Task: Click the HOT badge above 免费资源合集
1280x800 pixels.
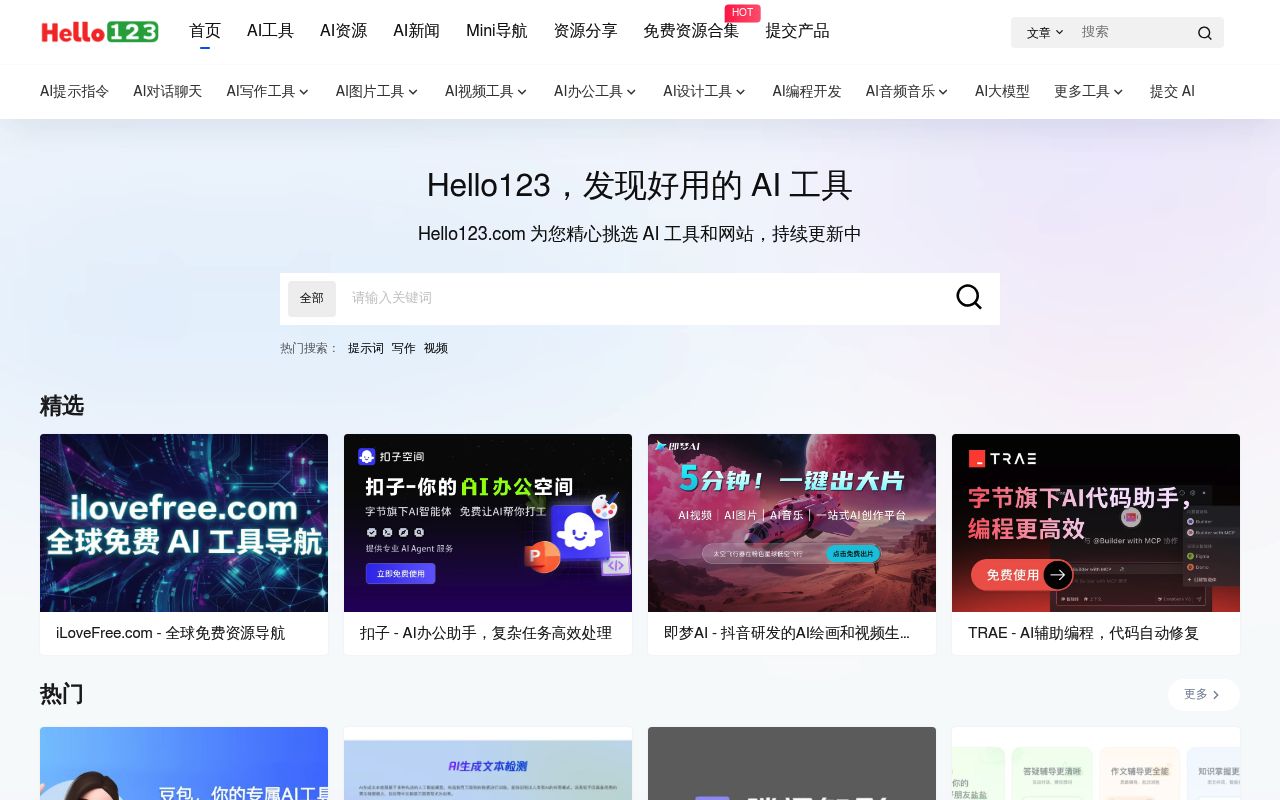Action: [742, 13]
